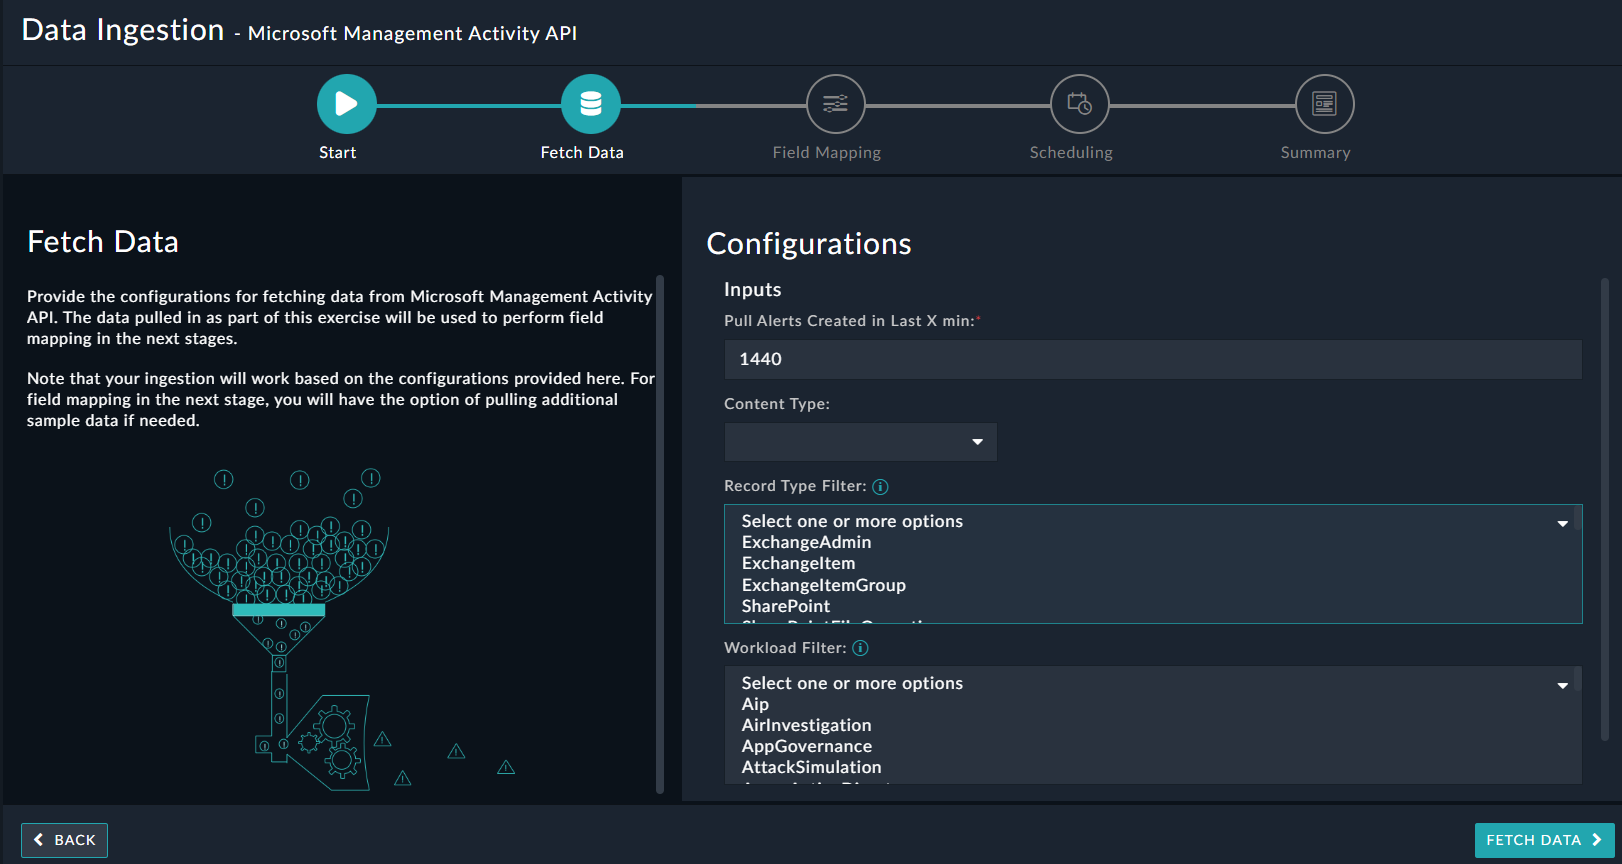This screenshot has width=1622, height=864.
Task: Click the Start step play icon
Action: point(346,104)
